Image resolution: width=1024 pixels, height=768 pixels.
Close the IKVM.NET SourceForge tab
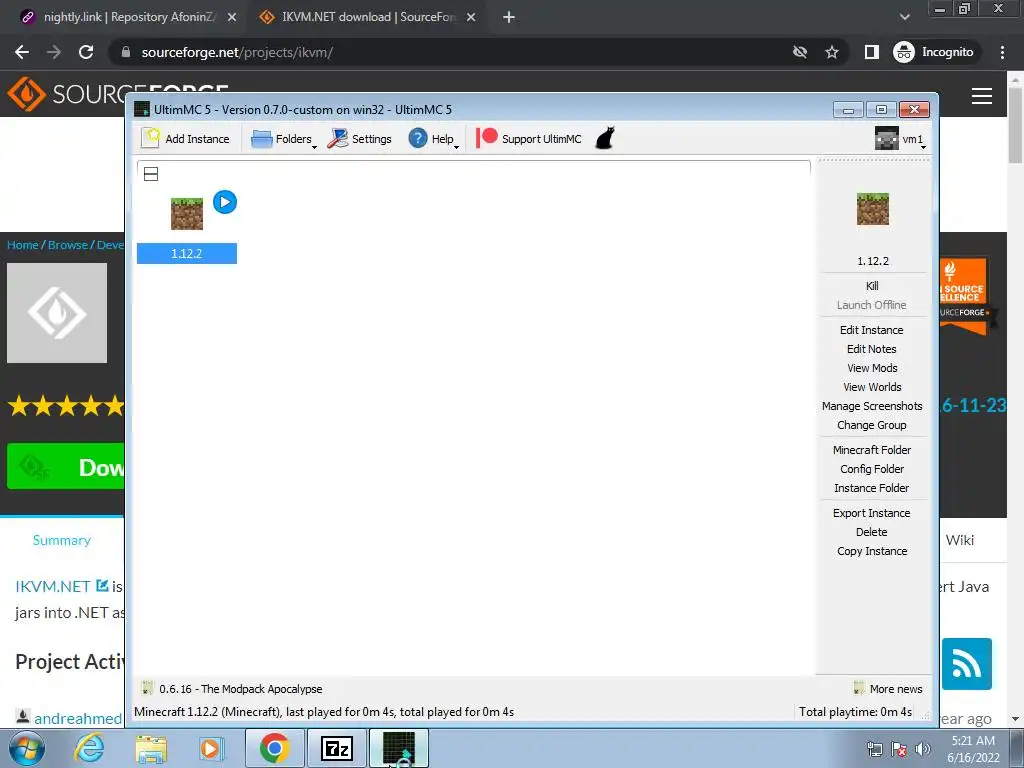[x=471, y=18]
